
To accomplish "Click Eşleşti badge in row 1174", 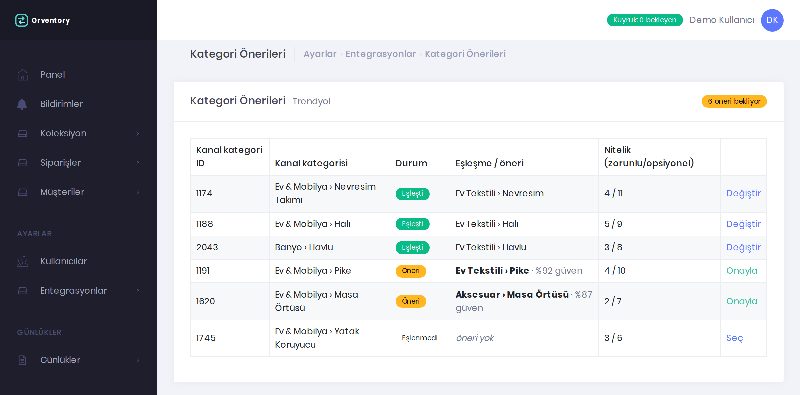I will click(x=412, y=194).
